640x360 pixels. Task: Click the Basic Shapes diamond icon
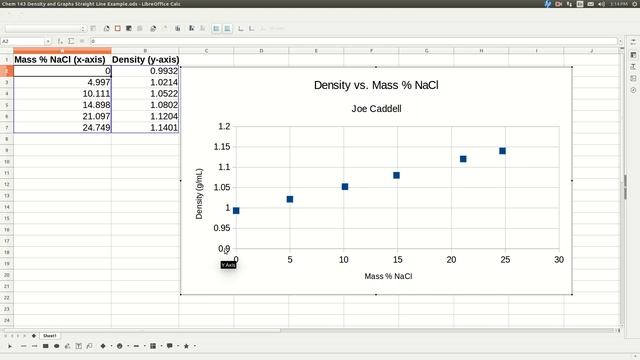click(x=103, y=346)
